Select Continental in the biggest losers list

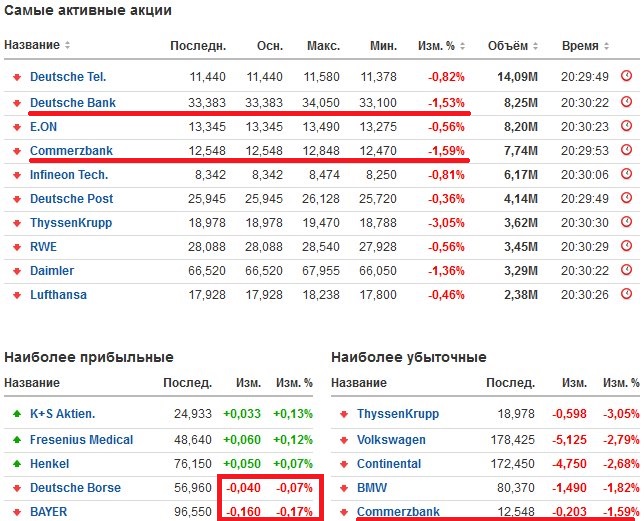(x=389, y=463)
